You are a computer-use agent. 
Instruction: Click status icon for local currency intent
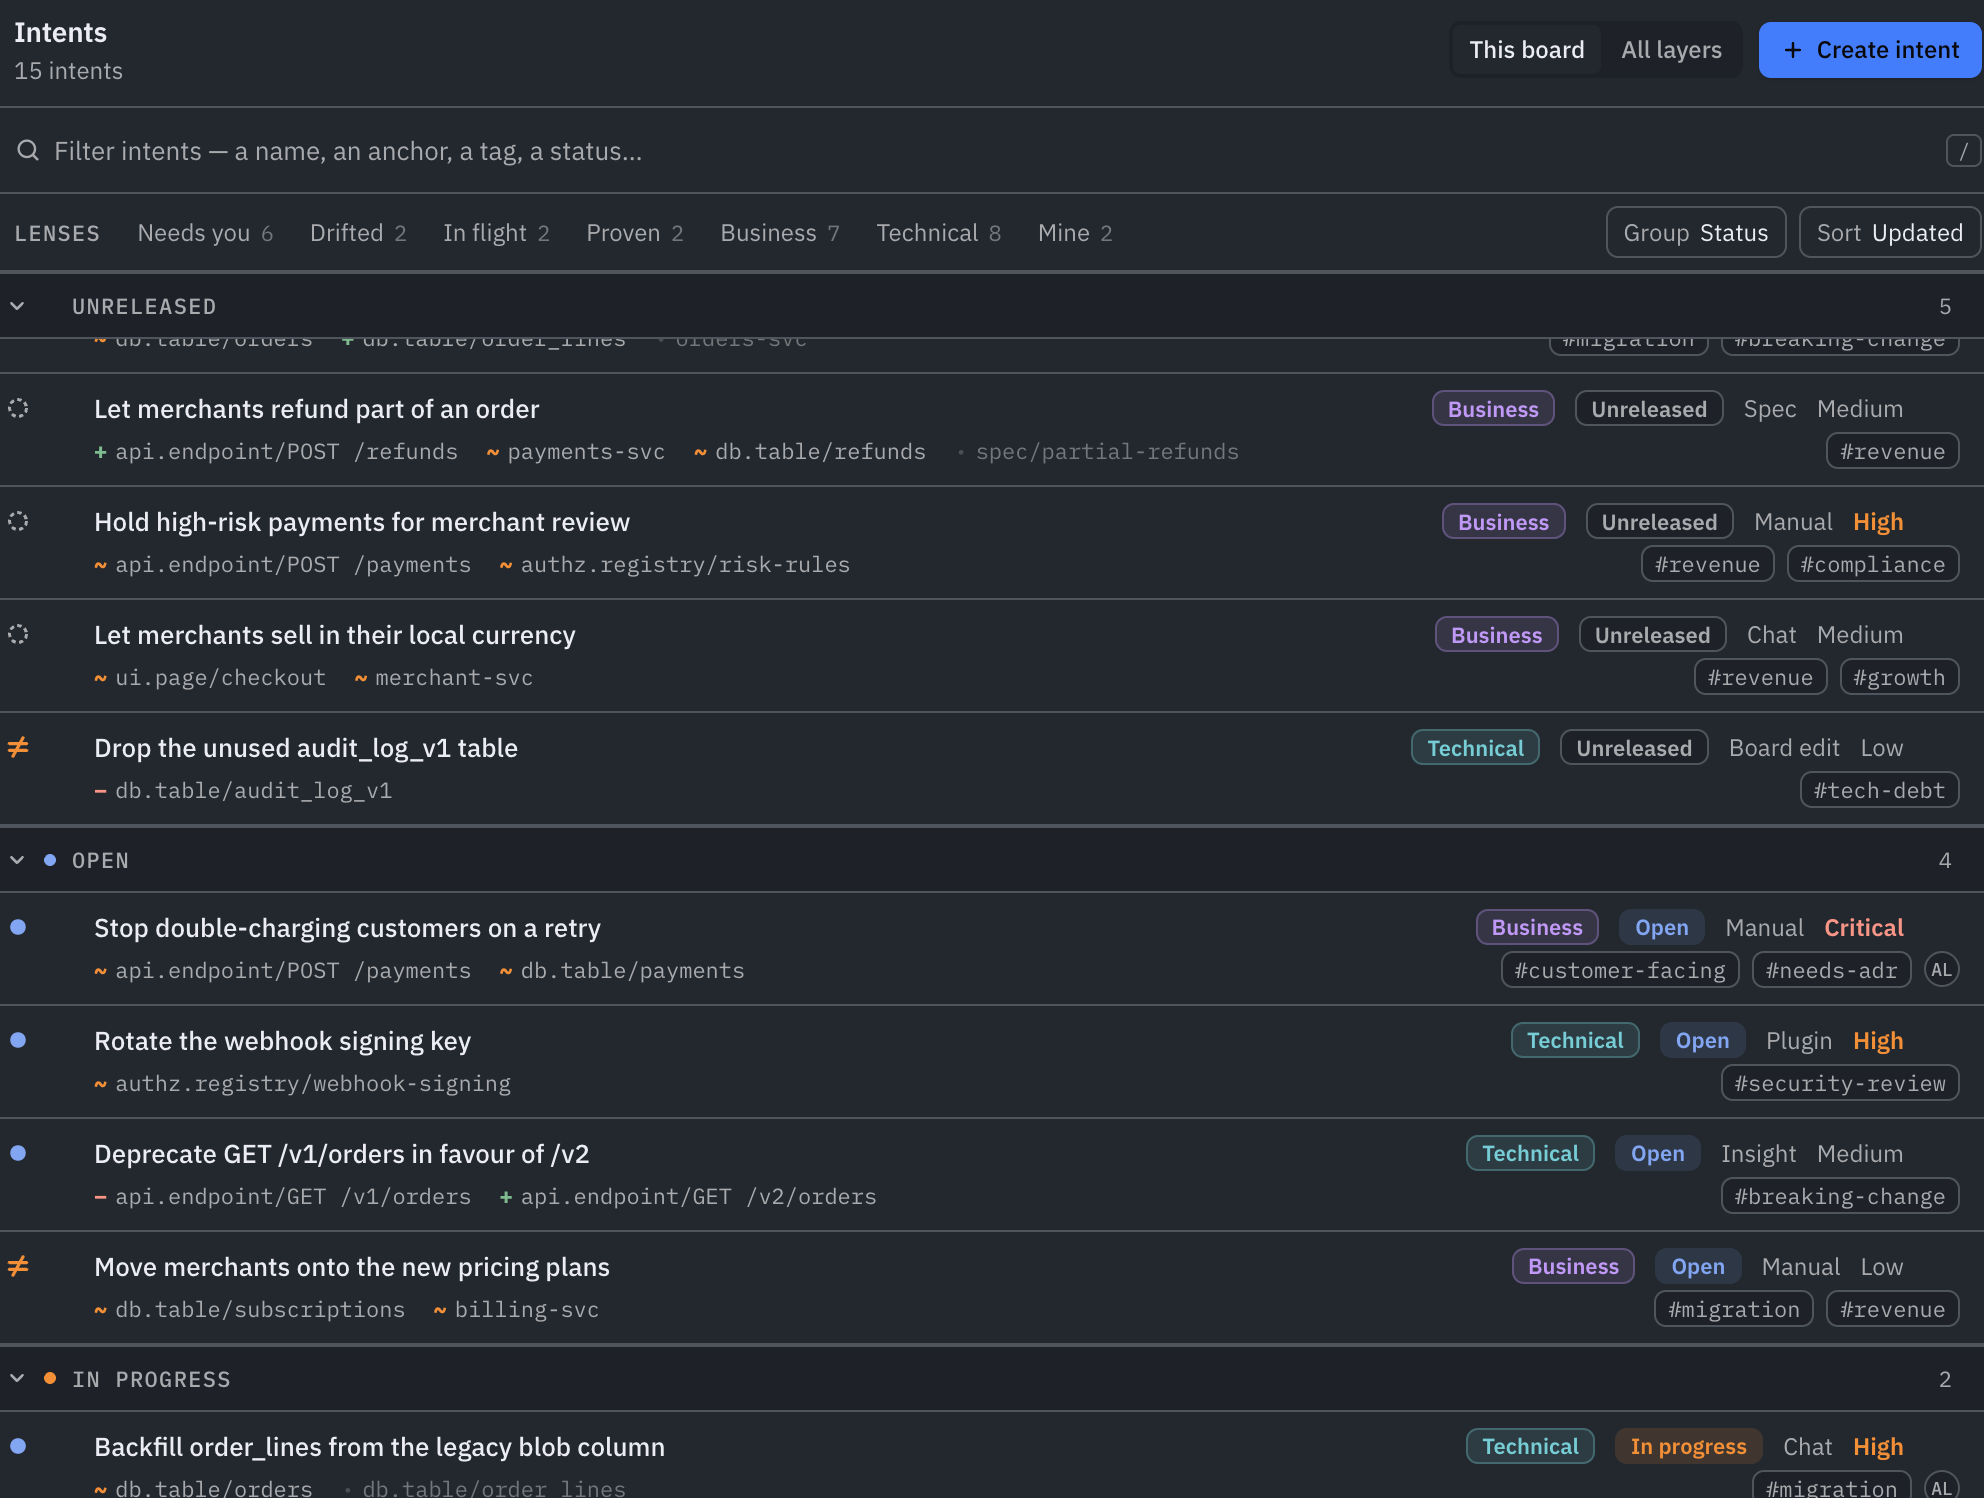[x=18, y=634]
